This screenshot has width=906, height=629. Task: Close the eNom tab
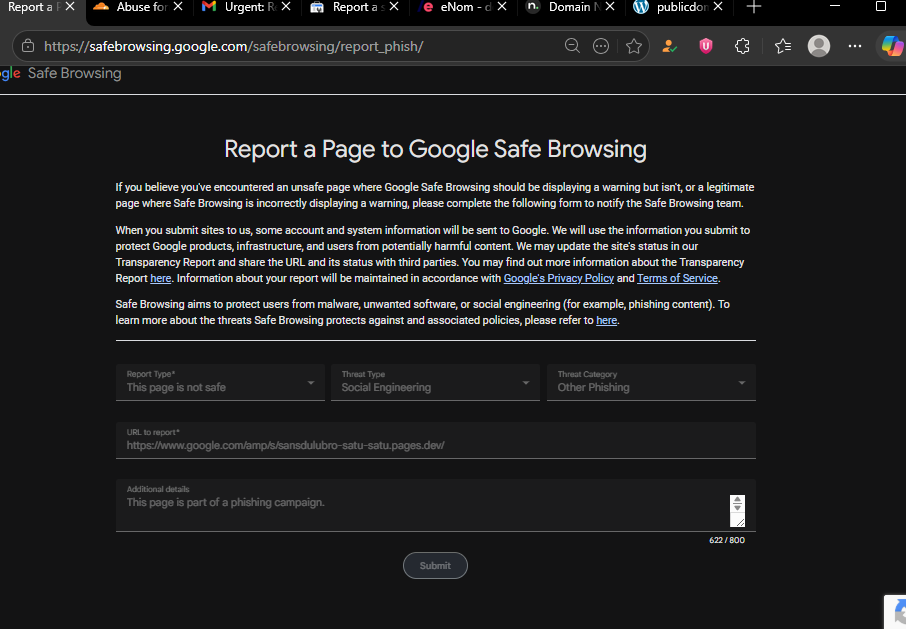click(x=502, y=6)
